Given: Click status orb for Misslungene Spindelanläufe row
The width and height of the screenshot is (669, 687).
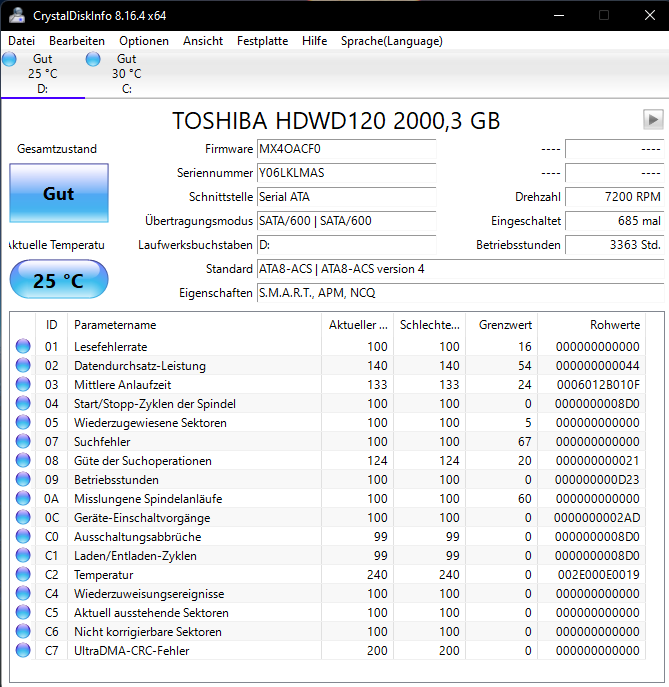Looking at the screenshot, I should pyautogui.click(x=23, y=498).
